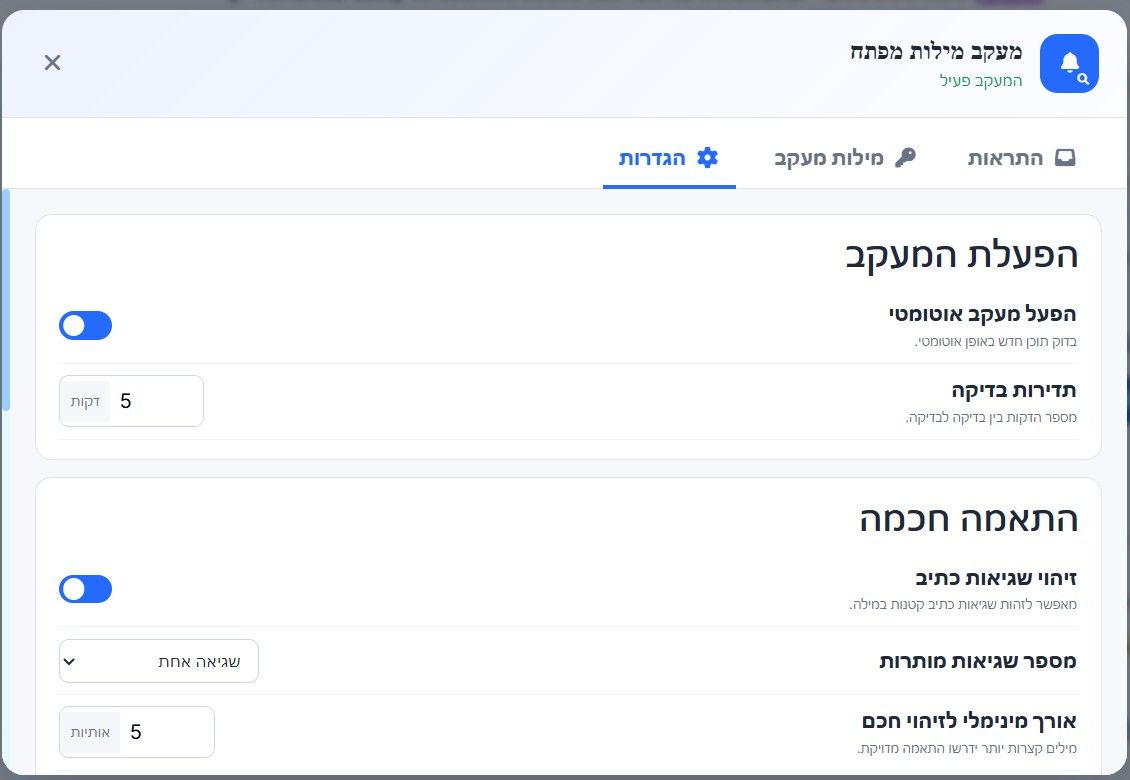The height and width of the screenshot is (780, 1130).
Task: Toggle זיהוי שגיאות כתיב switch
Action: 85,589
